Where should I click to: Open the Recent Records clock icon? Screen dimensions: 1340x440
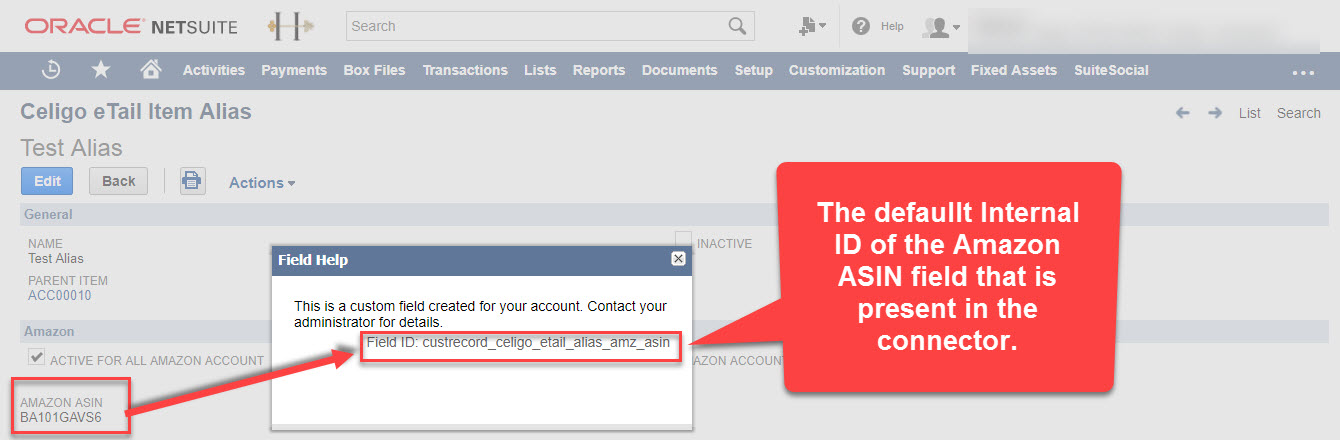click(x=52, y=70)
